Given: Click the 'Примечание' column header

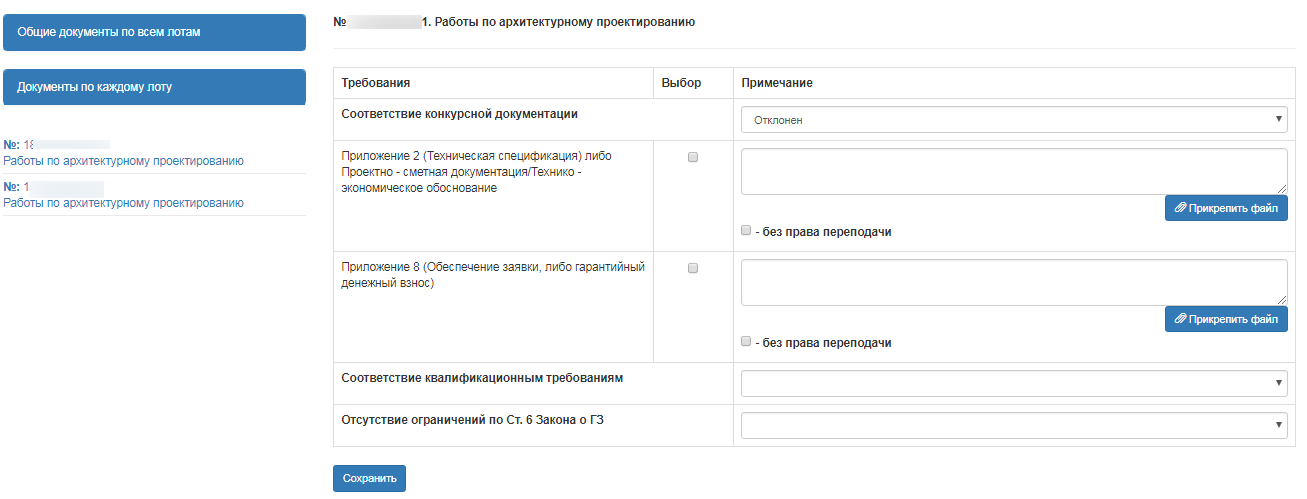Looking at the screenshot, I should coord(777,83).
